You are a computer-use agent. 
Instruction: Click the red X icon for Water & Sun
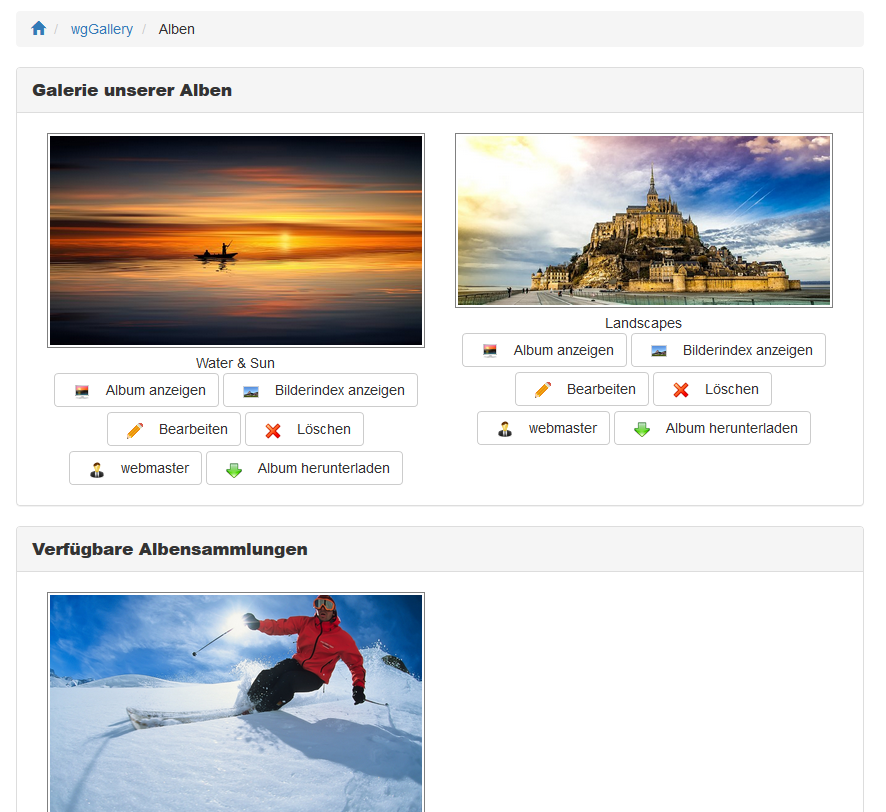[273, 430]
